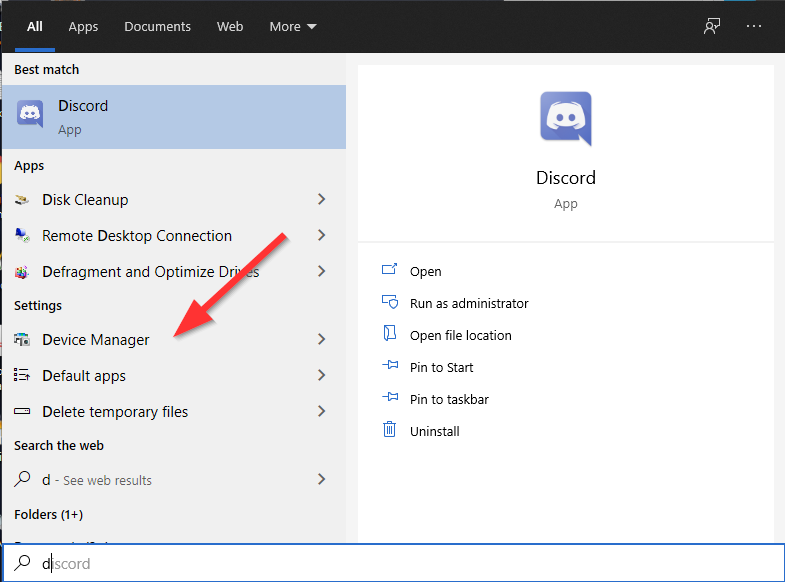Switch to the All tab
Viewport: 785px width, 582px height.
tap(35, 27)
